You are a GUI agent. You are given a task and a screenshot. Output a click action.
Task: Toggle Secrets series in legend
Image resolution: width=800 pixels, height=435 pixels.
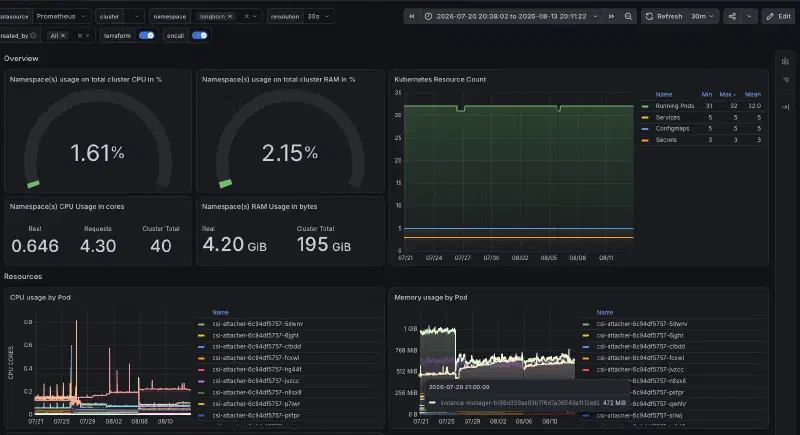tap(666, 140)
